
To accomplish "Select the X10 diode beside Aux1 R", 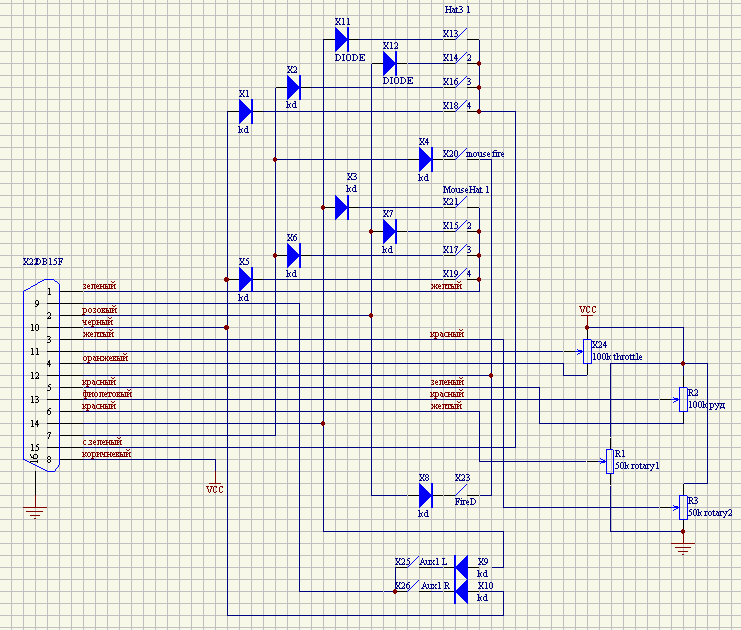I will click(x=461, y=591).
